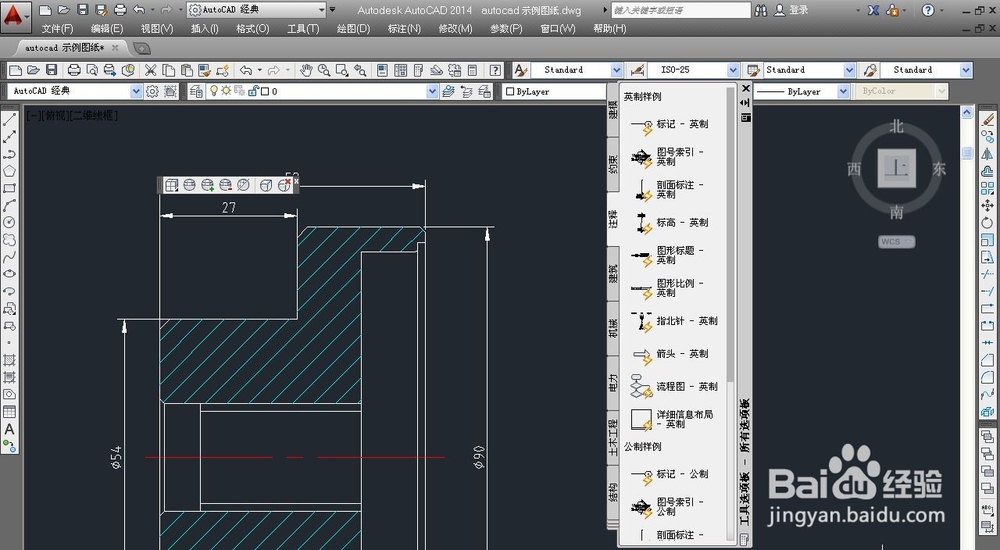This screenshot has height=550, width=1000.
Task: Select 标高 - 英制 palette tool
Action: tap(670, 223)
